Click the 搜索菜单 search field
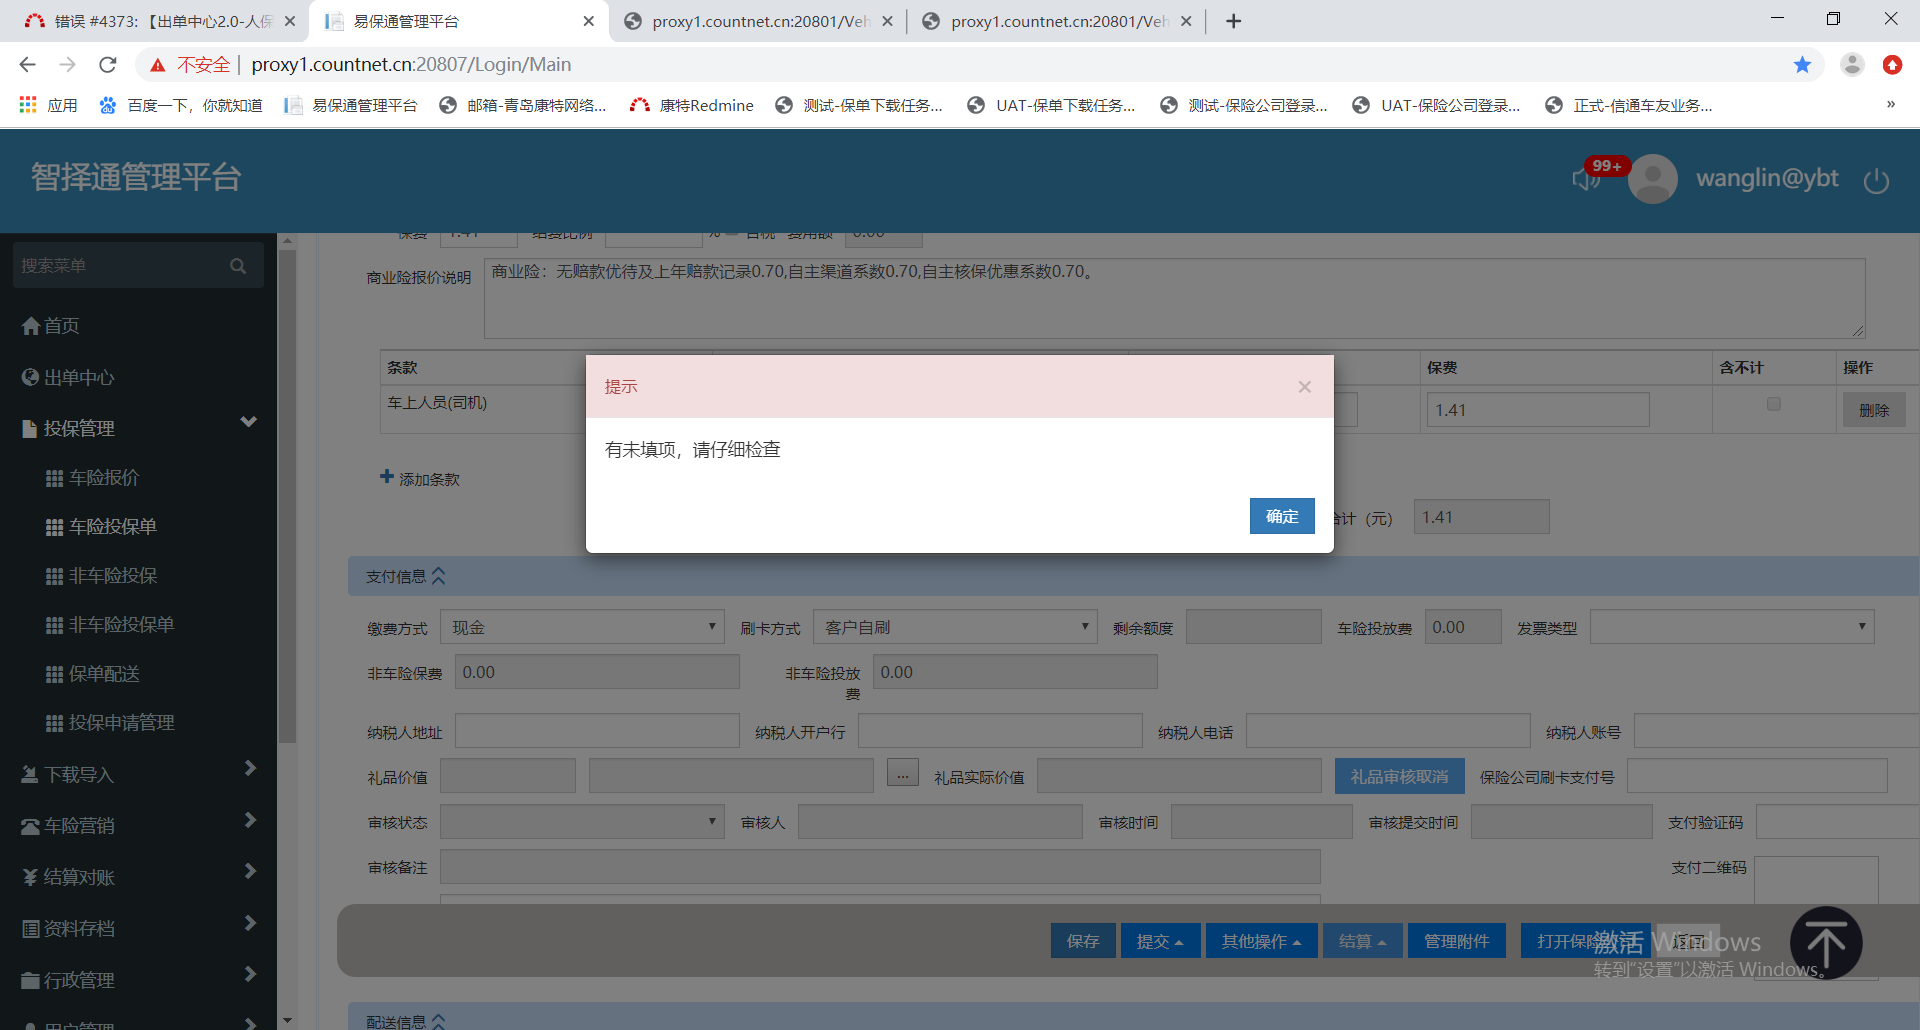This screenshot has height=1030, width=1920. (138, 266)
